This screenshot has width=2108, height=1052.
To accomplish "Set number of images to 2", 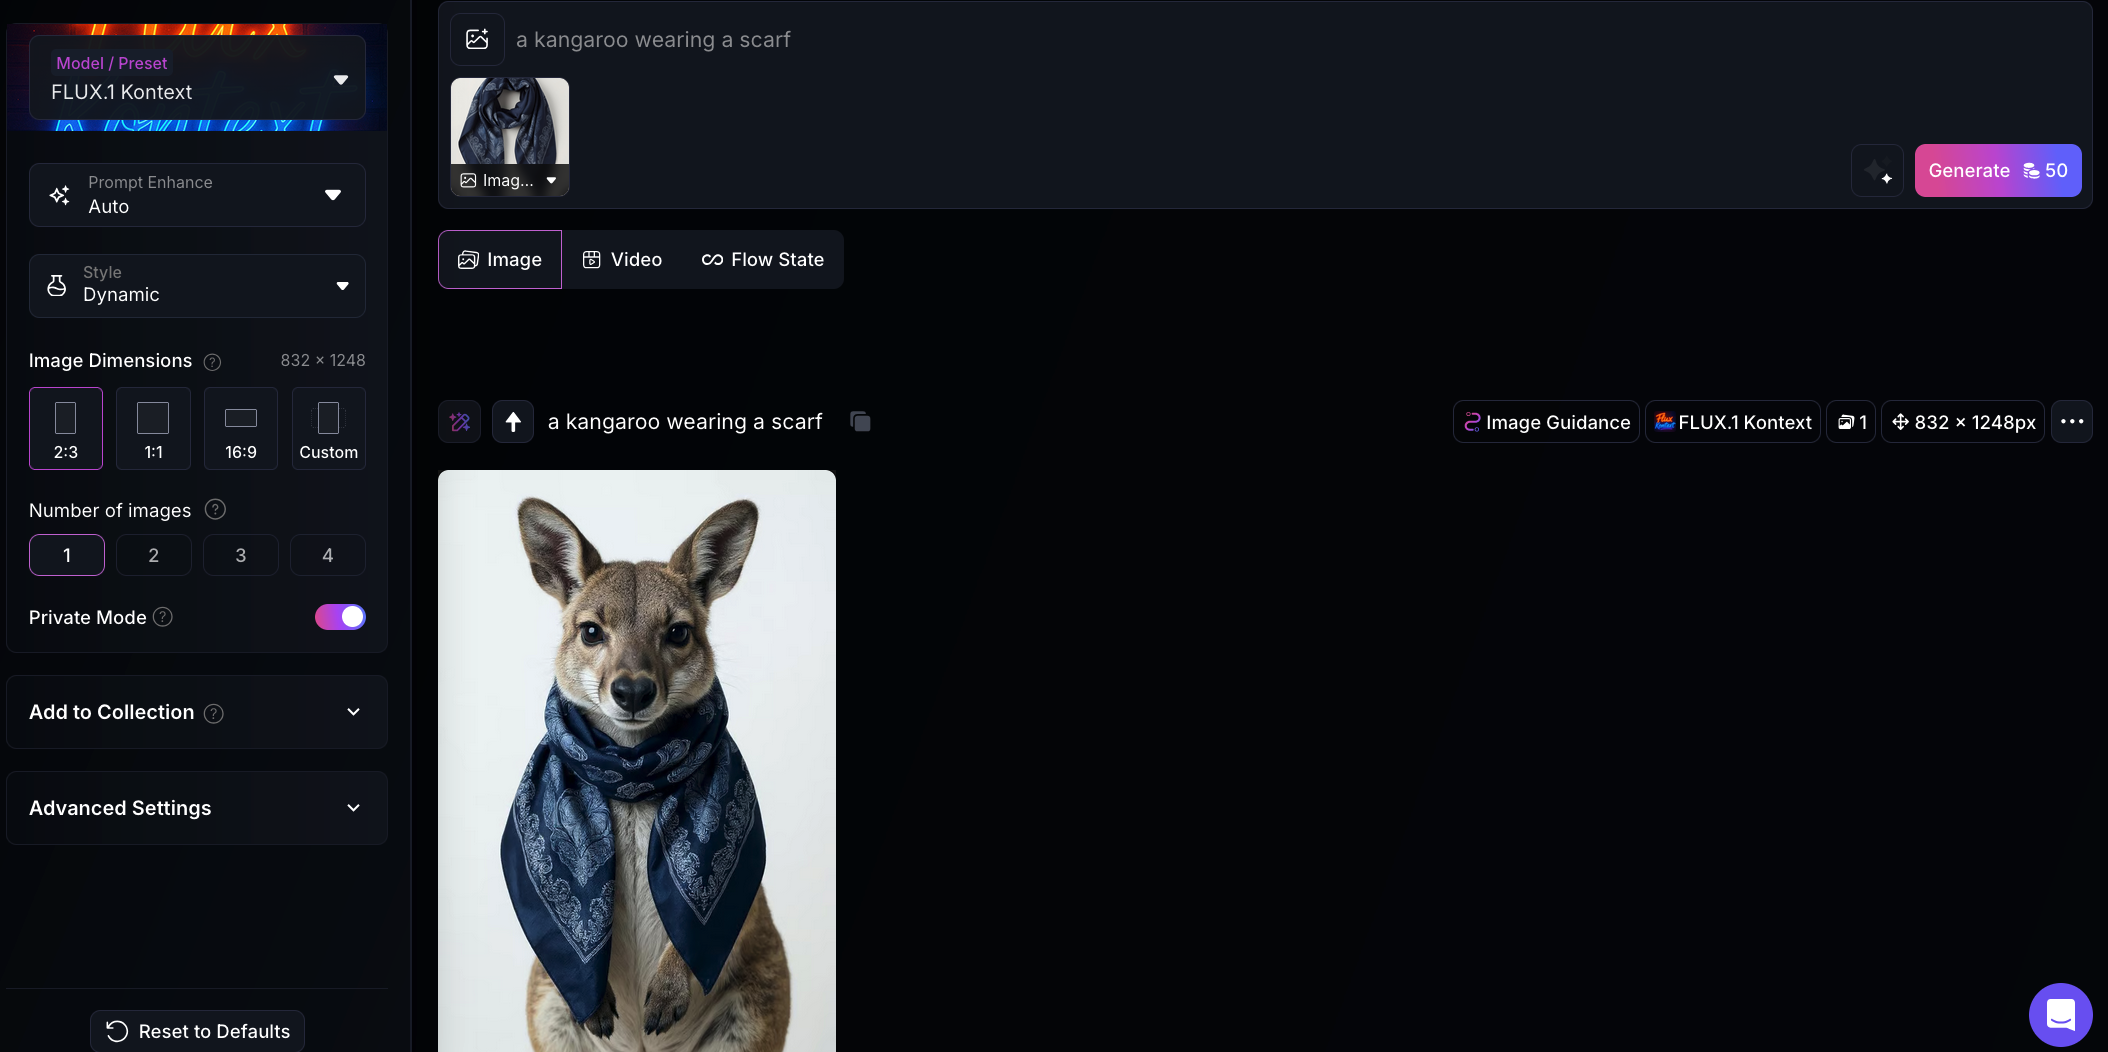I will [154, 555].
